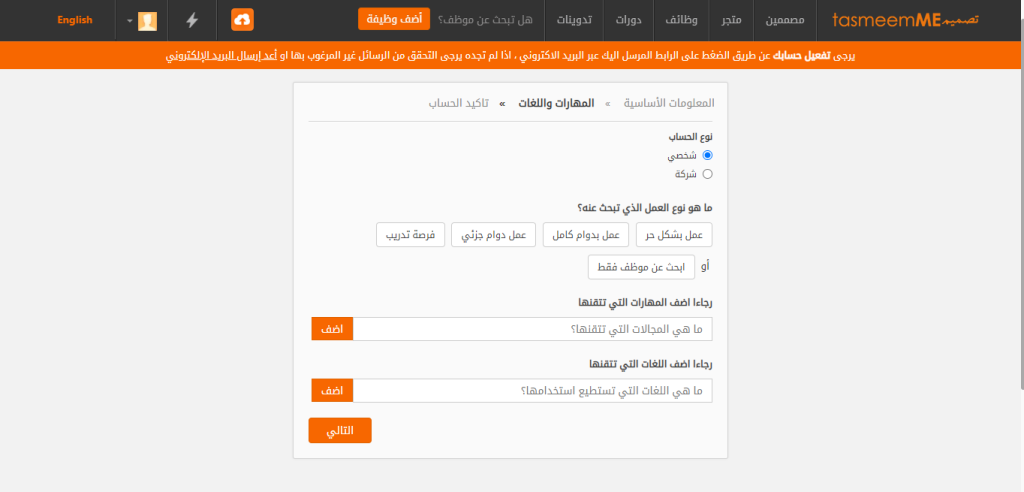Click the user avatar icon
The height and width of the screenshot is (492, 1024).
pyautogui.click(x=147, y=21)
